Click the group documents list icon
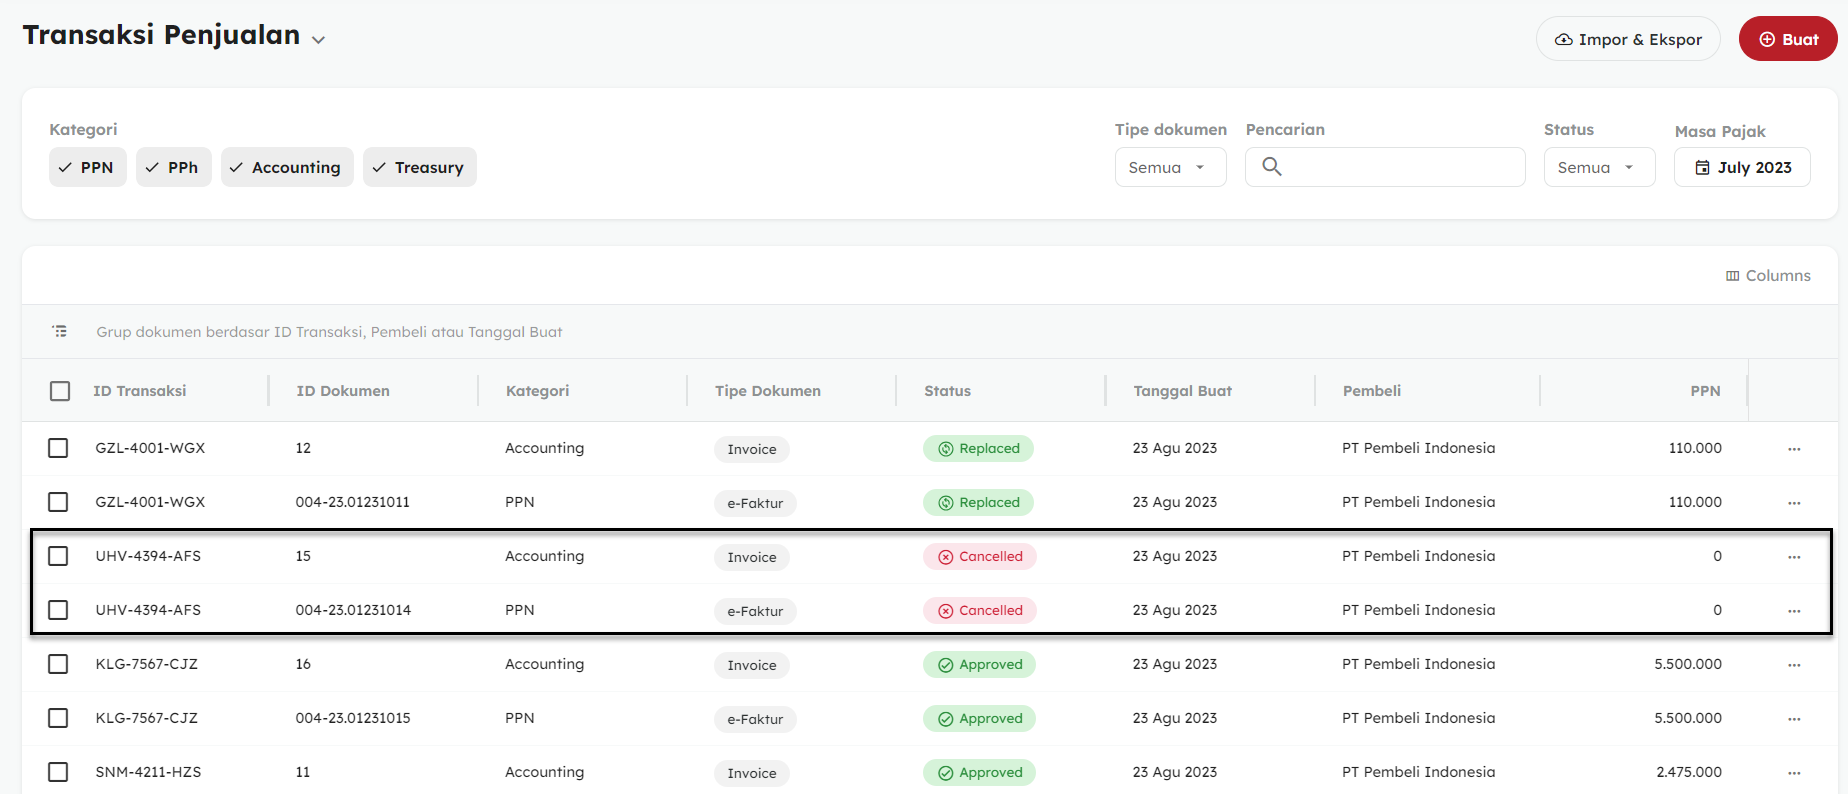 click(x=60, y=331)
